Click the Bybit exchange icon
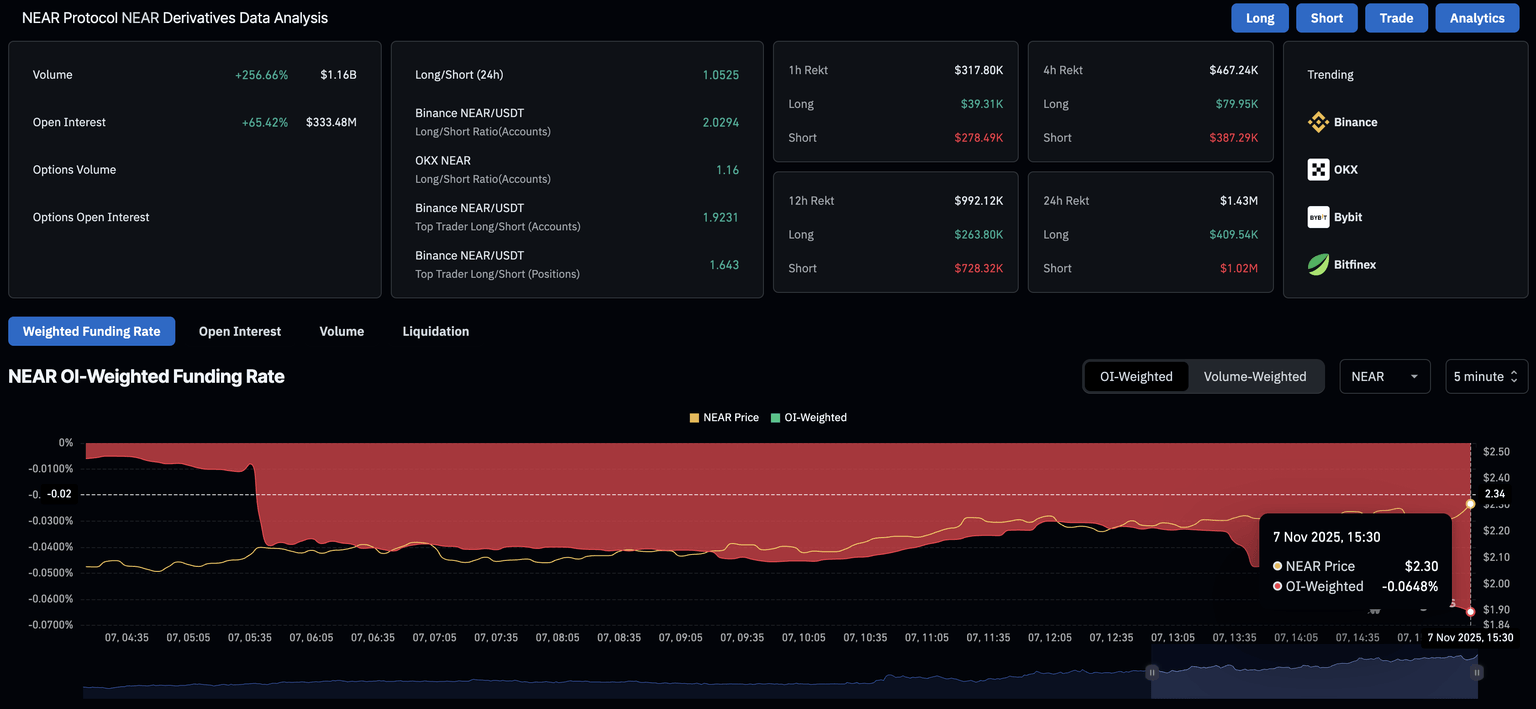The height and width of the screenshot is (709, 1536). 1318,217
